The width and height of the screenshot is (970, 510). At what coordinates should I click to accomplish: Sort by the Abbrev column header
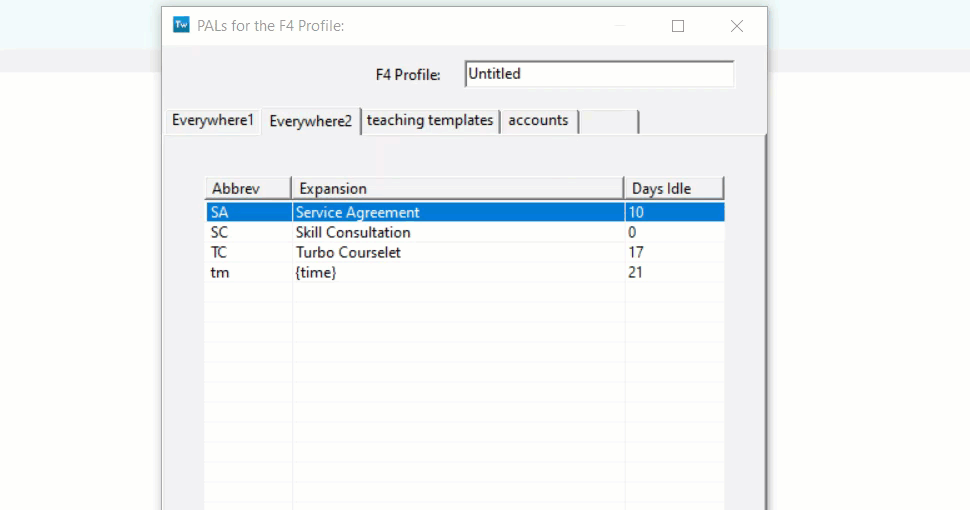[x=248, y=188]
